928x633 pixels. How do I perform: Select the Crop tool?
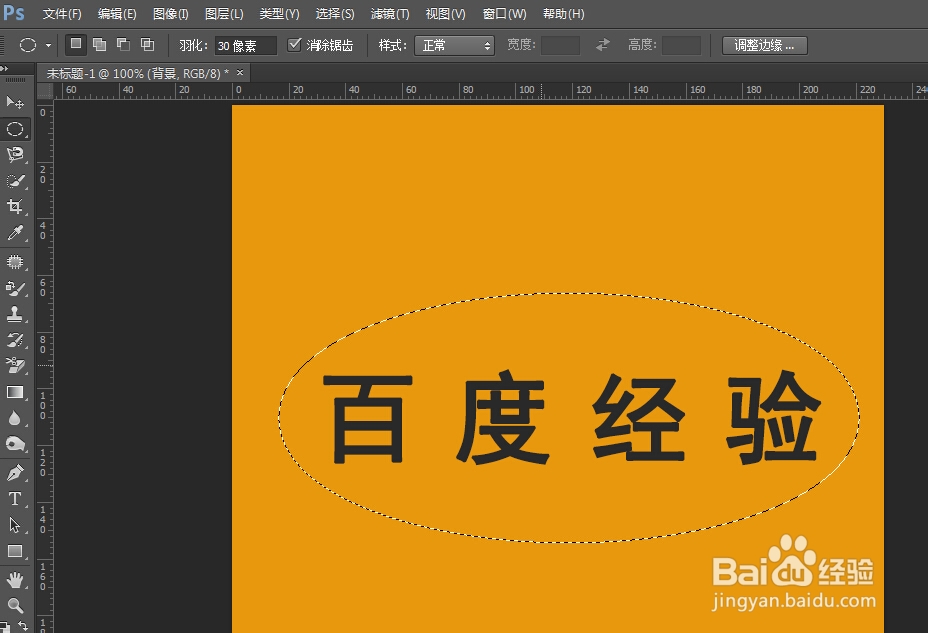tap(15, 206)
